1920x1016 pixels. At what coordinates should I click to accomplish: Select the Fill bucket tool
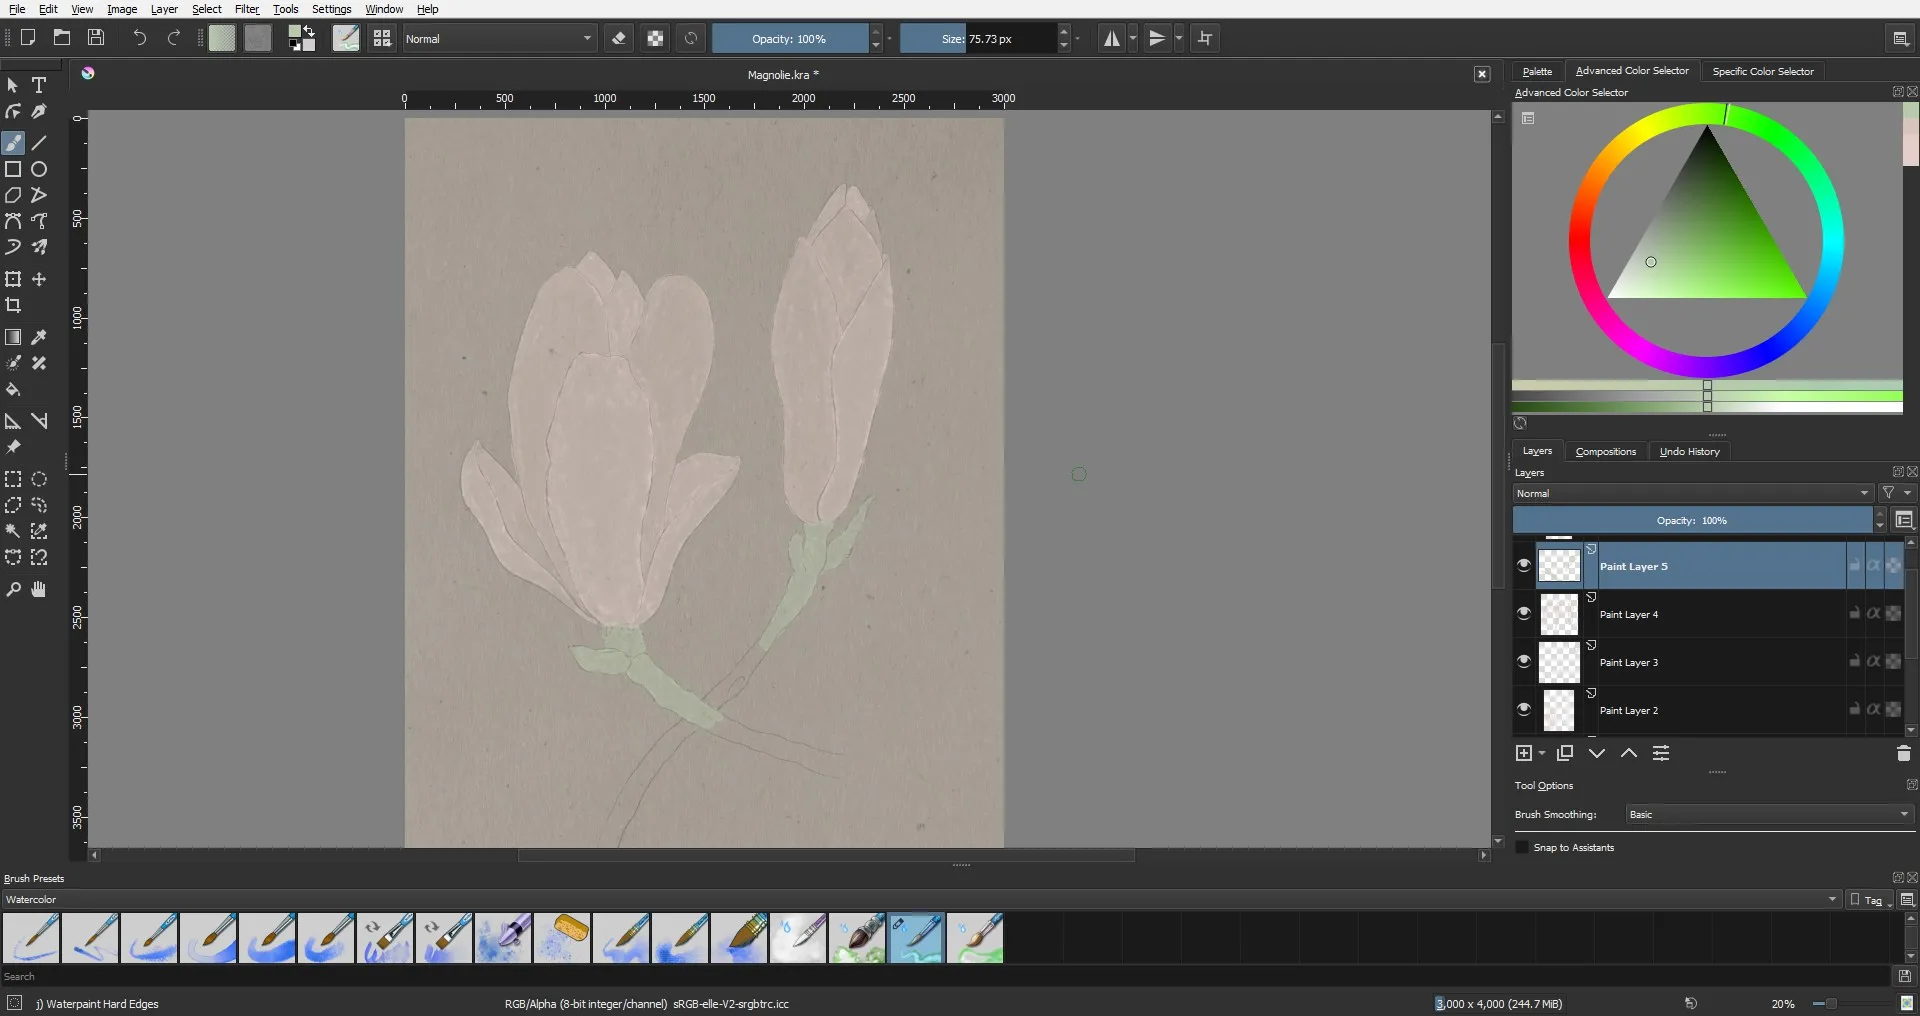pos(13,390)
